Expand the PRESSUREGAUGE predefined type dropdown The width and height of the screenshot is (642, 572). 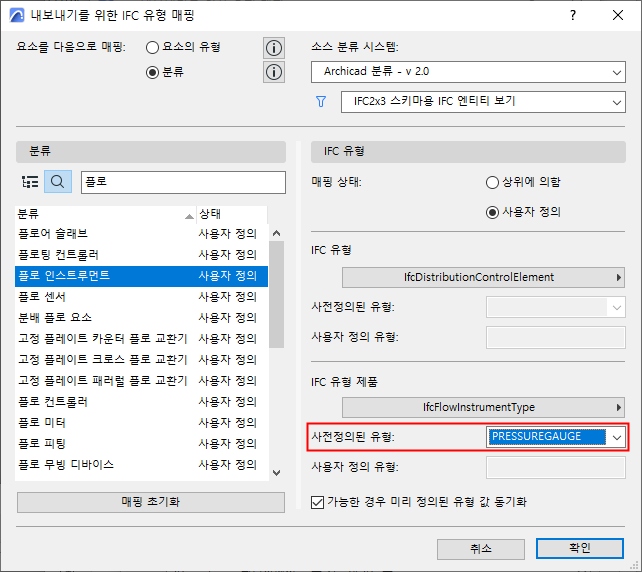coord(617,437)
